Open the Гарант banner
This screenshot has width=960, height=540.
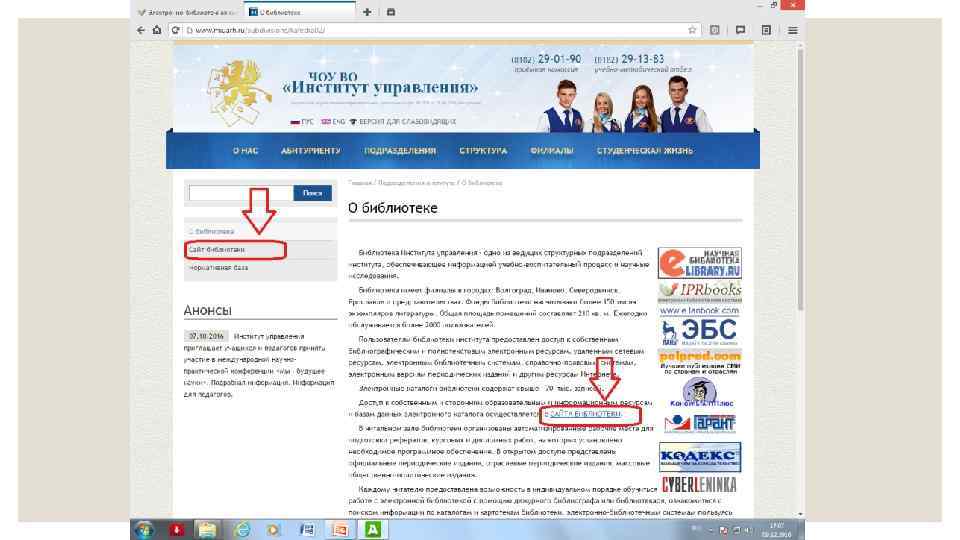click(x=700, y=423)
